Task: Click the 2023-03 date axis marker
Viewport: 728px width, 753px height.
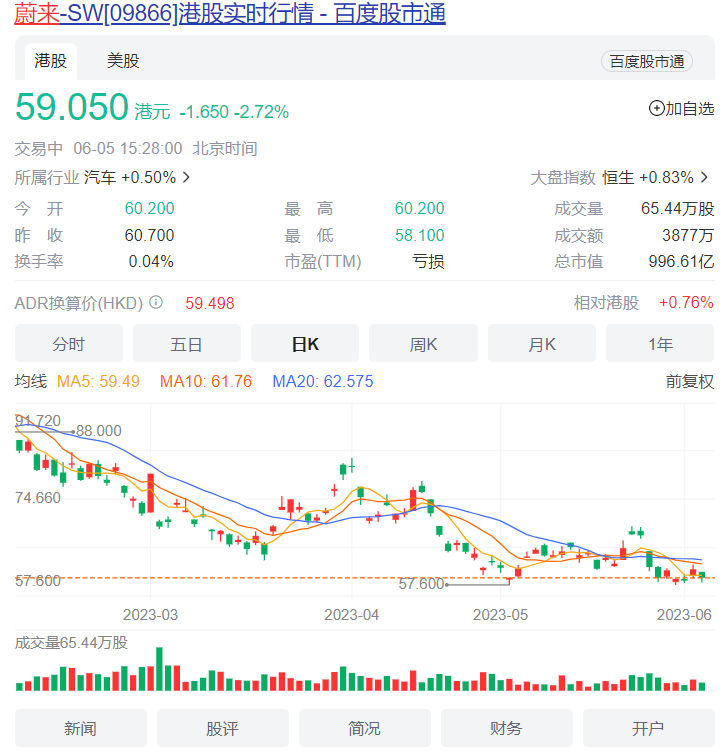Action: pyautogui.click(x=150, y=615)
